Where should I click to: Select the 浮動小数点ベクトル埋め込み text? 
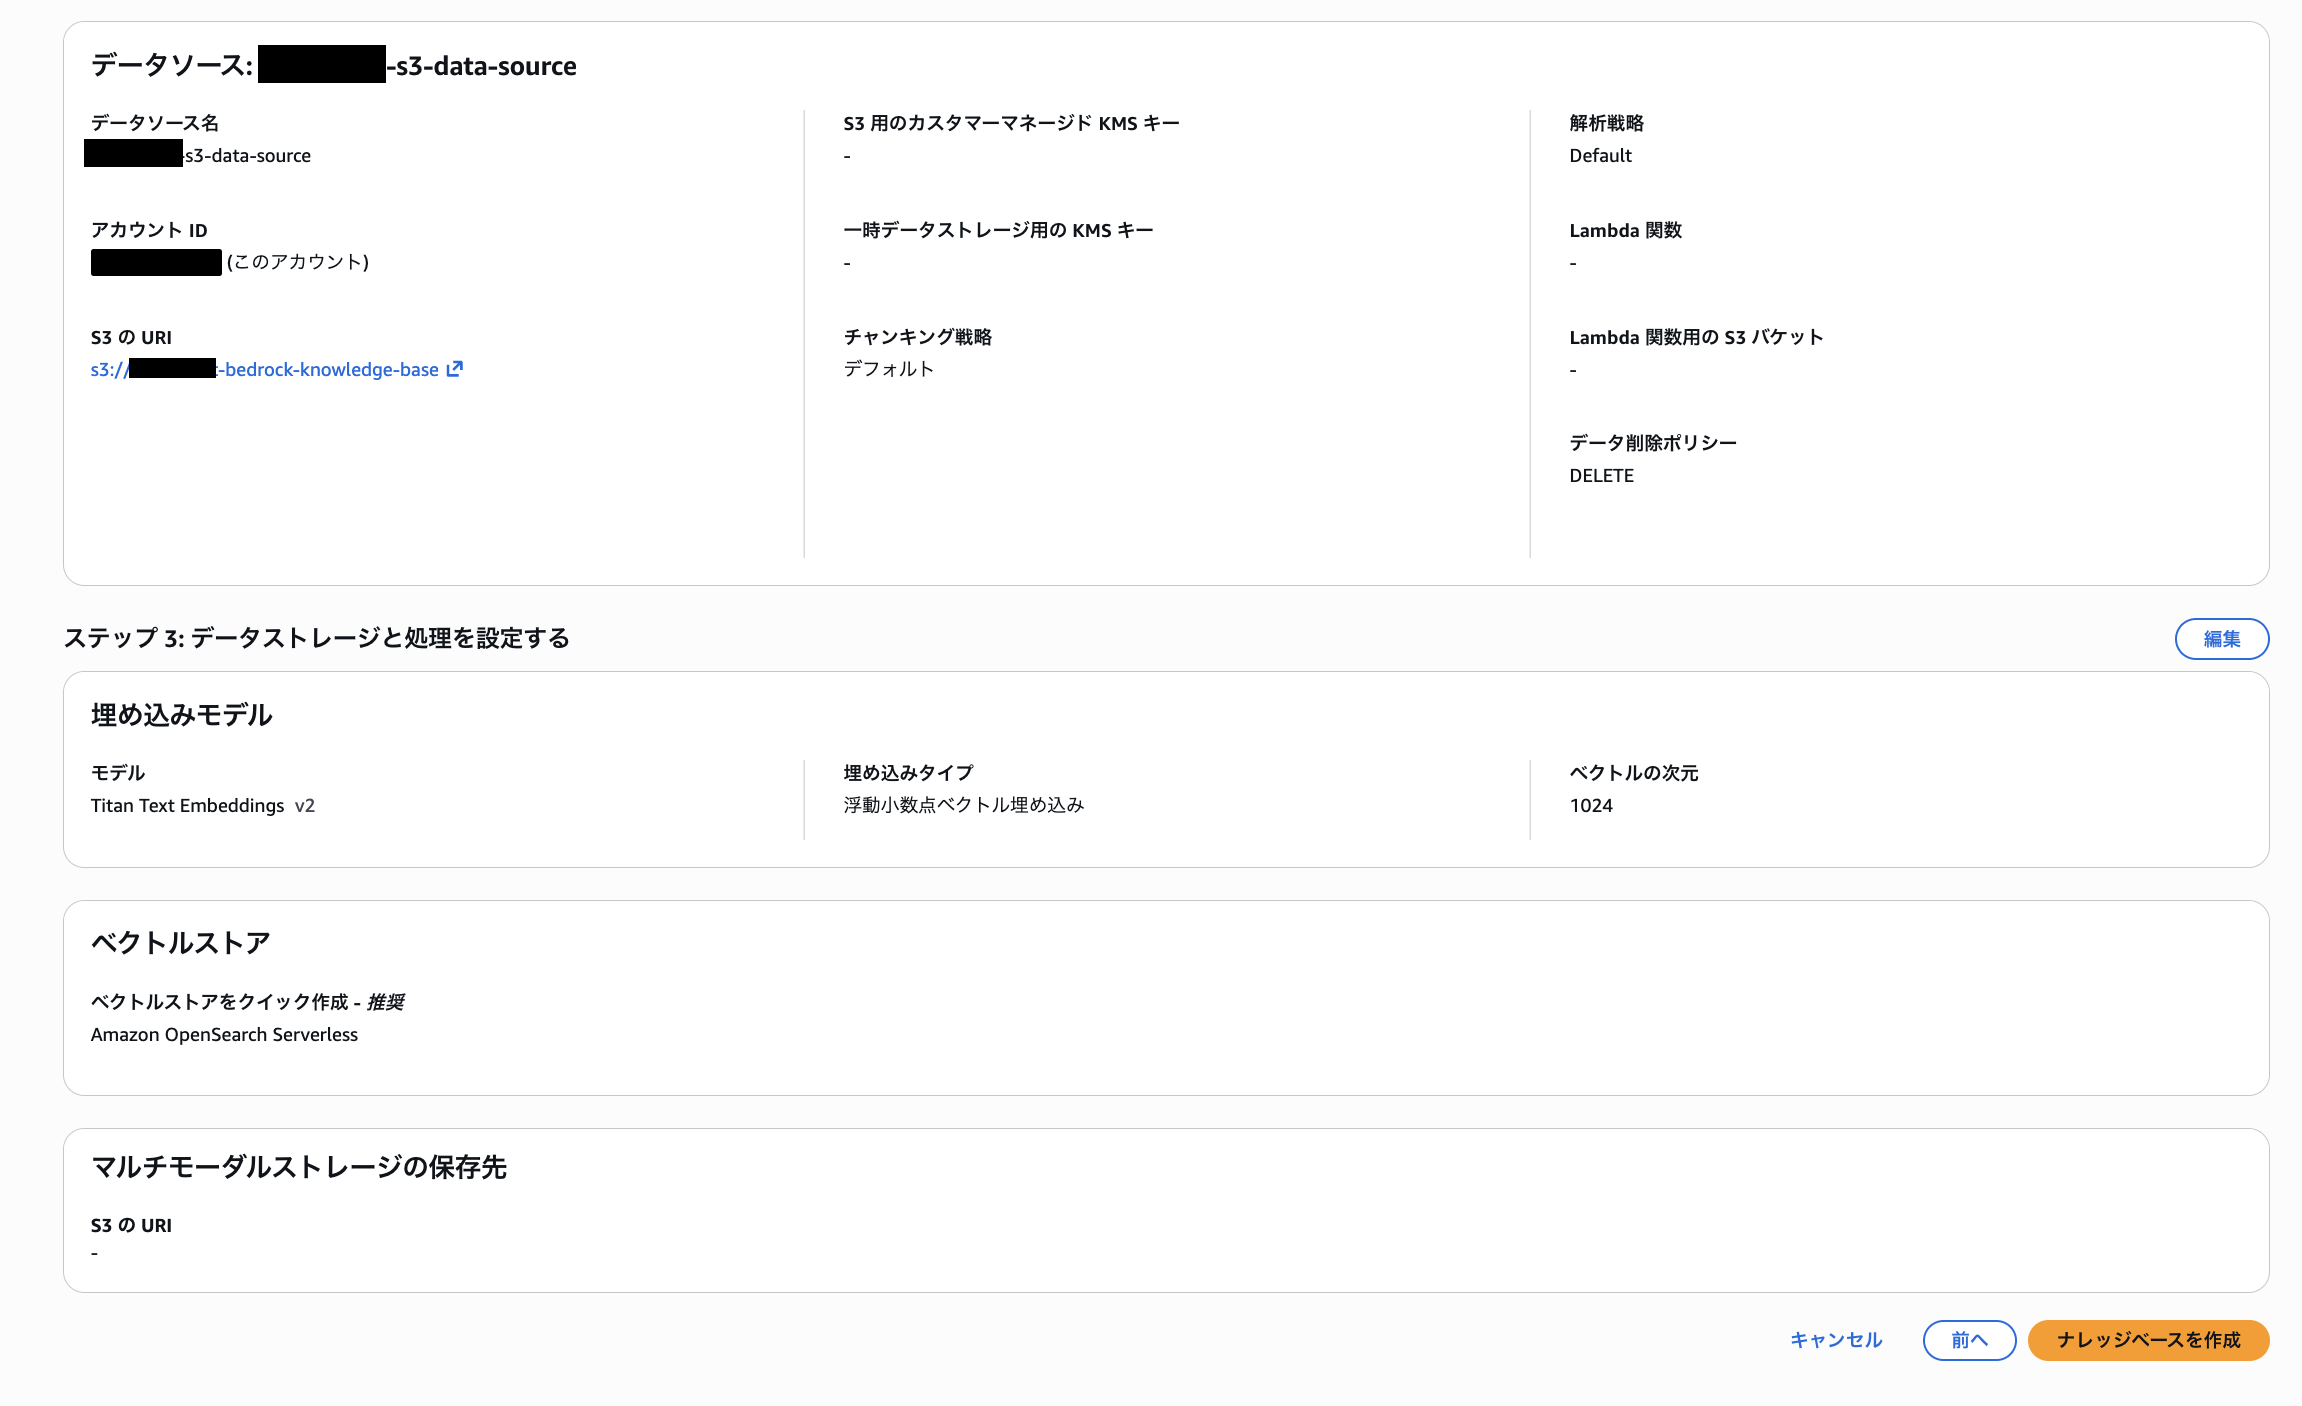(x=963, y=805)
